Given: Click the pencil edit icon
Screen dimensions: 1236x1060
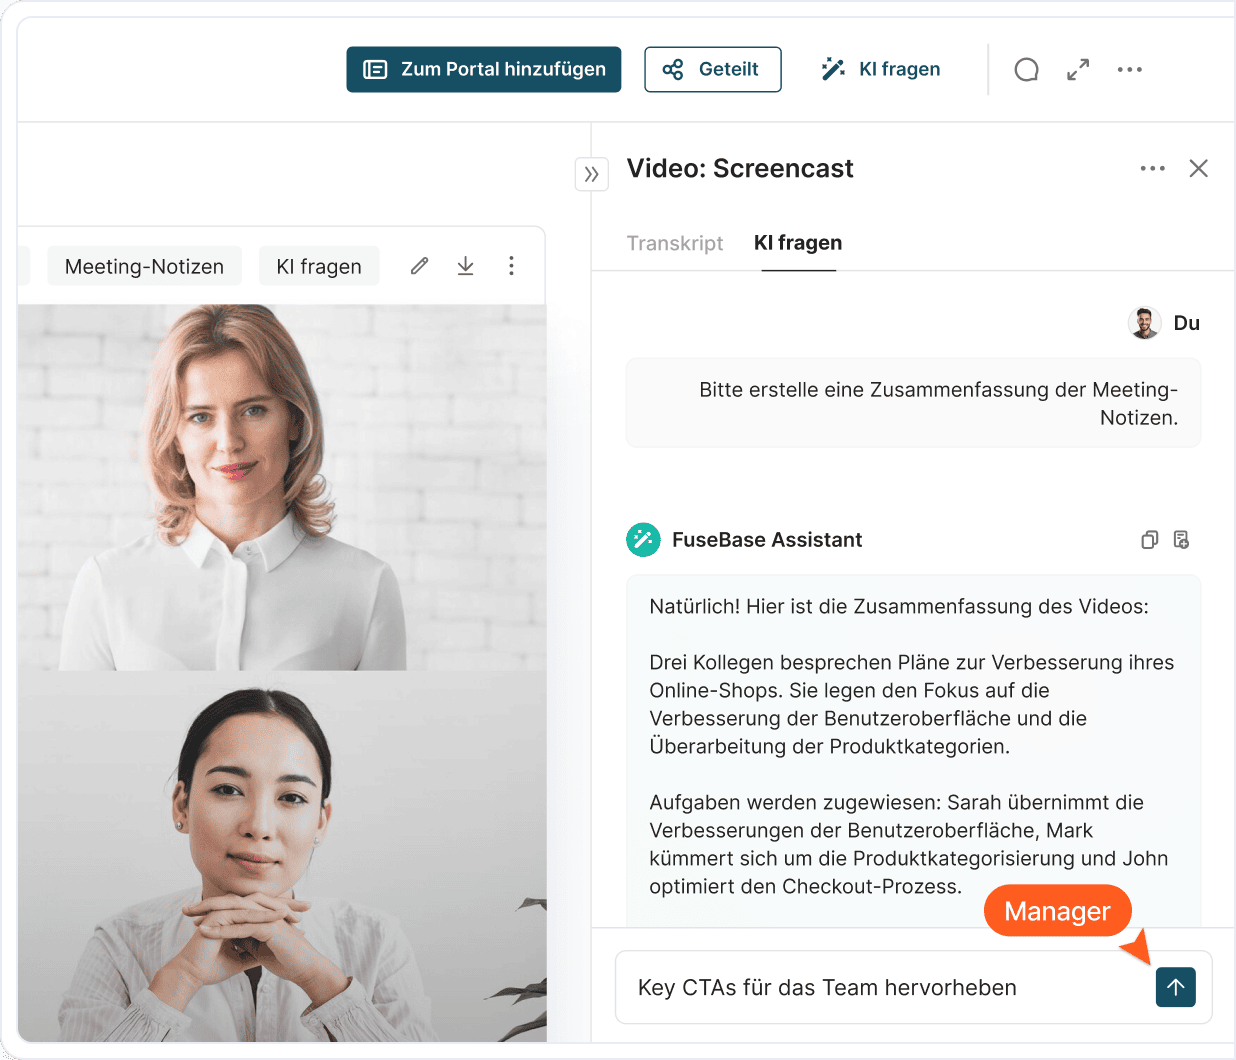Looking at the screenshot, I should point(420,266).
